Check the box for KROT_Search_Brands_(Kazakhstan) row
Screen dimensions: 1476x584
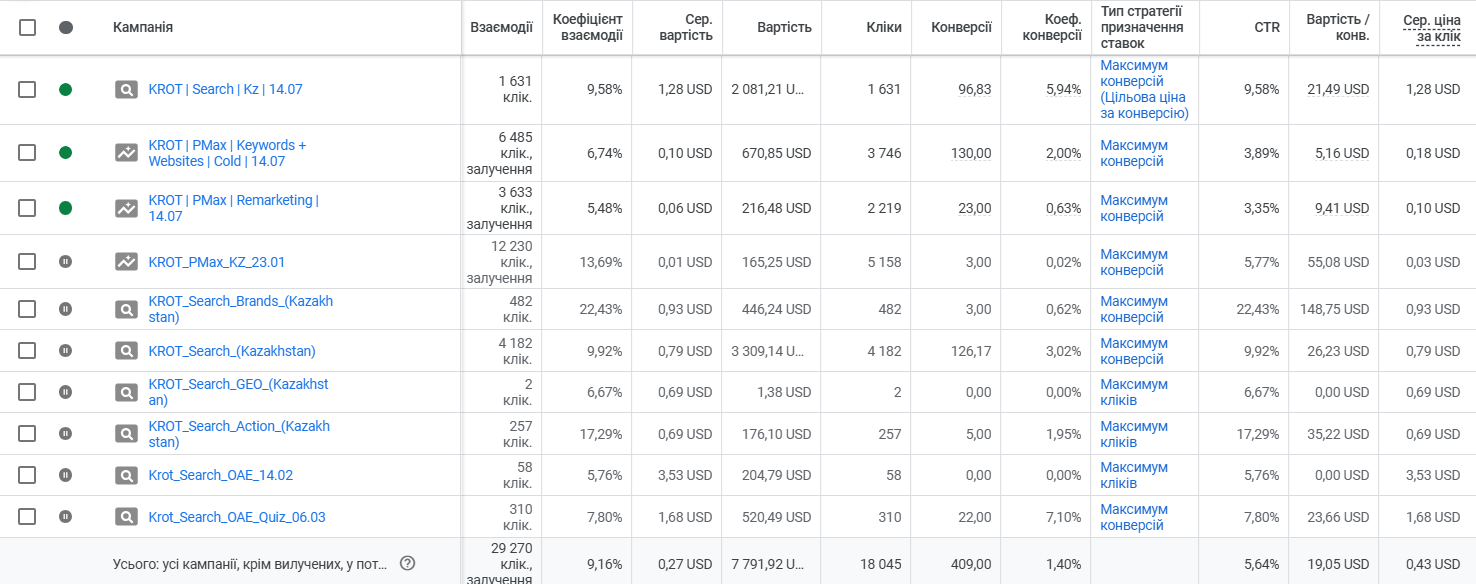(27, 309)
